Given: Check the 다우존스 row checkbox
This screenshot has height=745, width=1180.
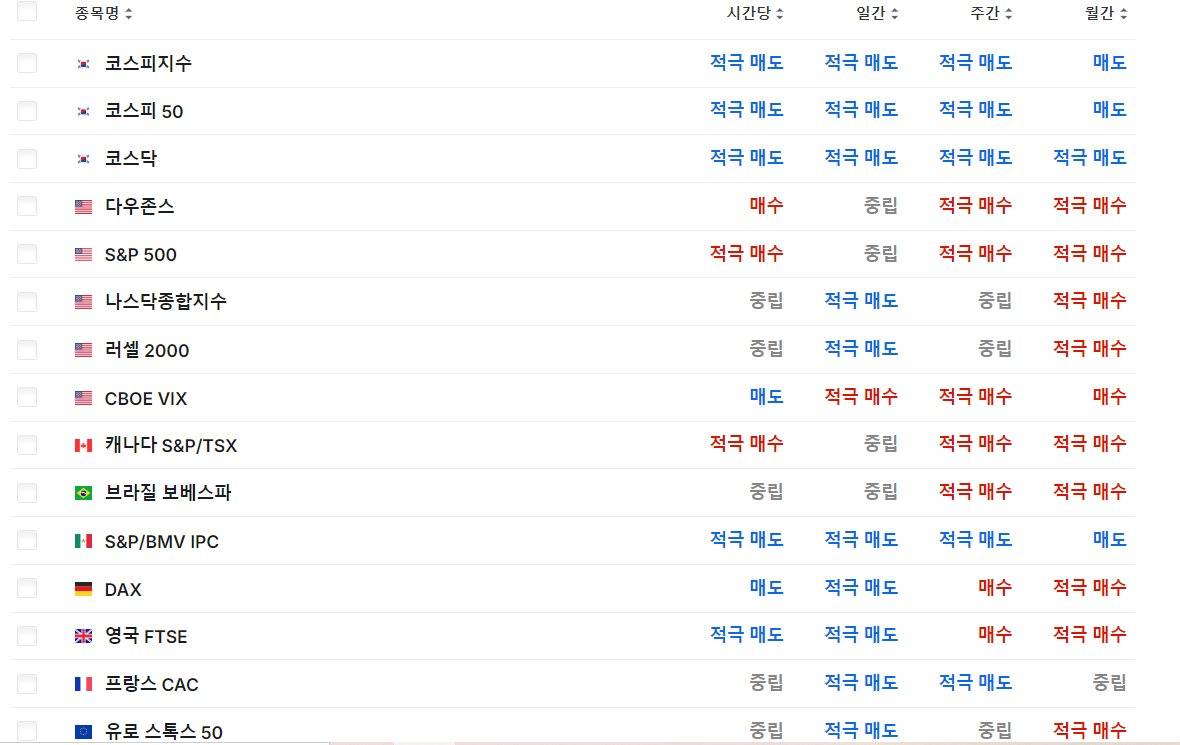Looking at the screenshot, I should coord(27,205).
